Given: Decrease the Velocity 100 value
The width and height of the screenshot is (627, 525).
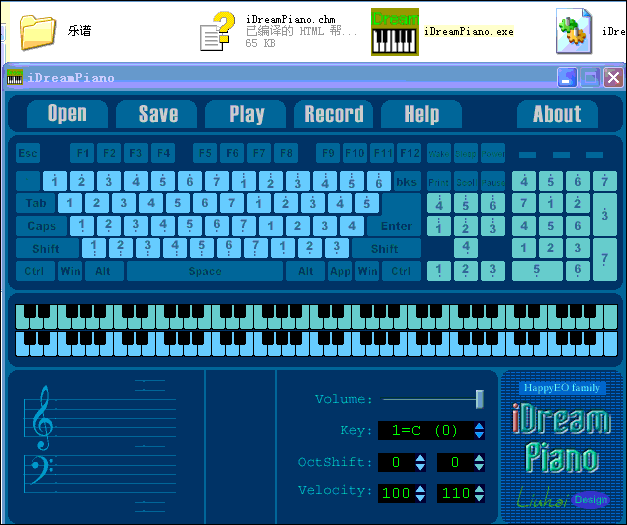Looking at the screenshot, I should coord(420,497).
